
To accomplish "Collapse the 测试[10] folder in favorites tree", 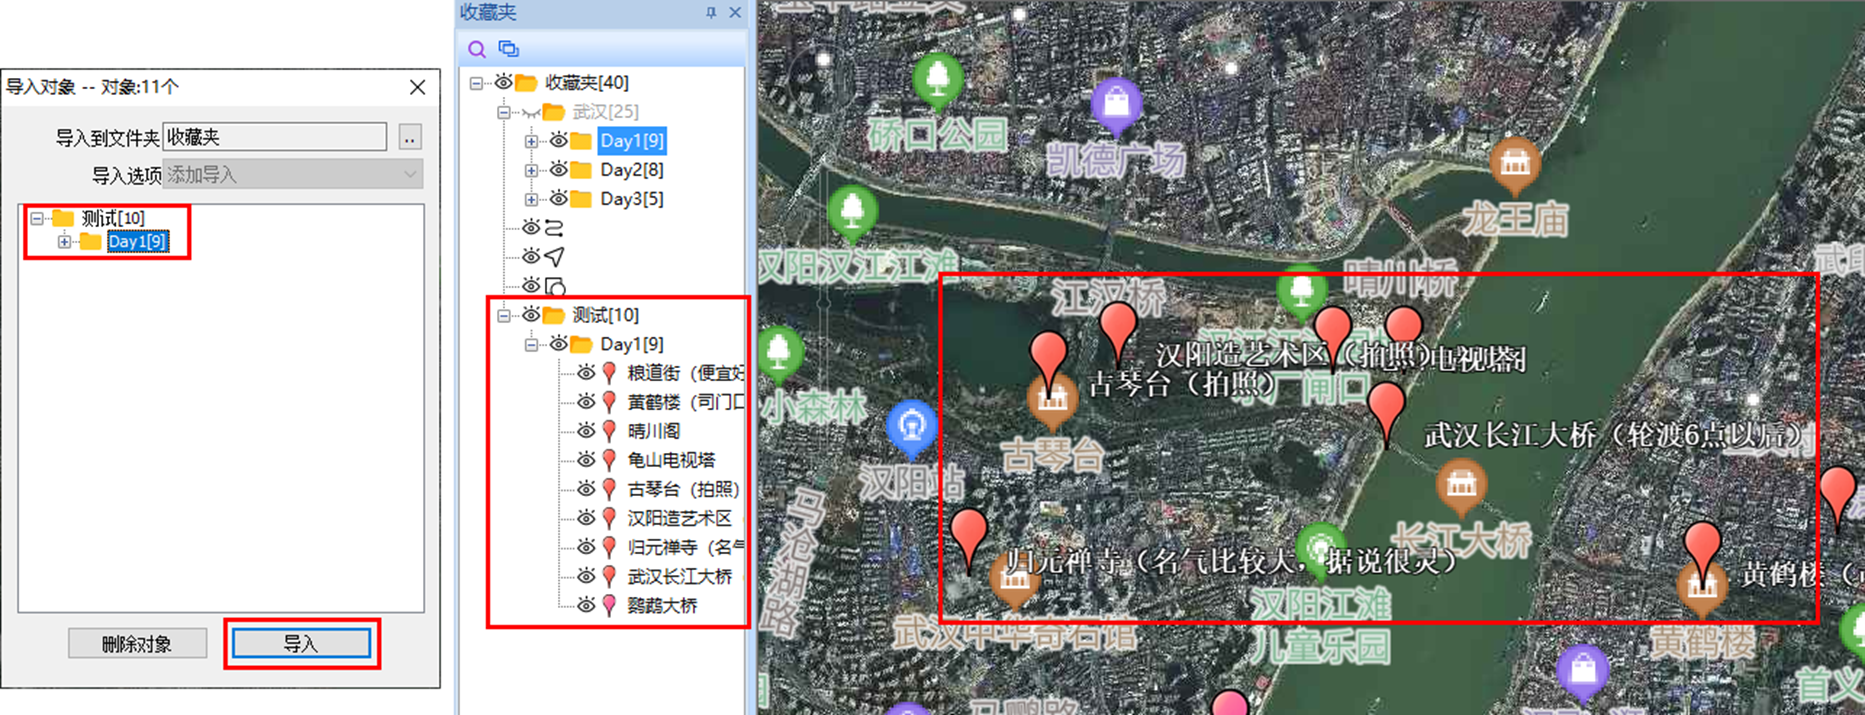I will coord(504,315).
